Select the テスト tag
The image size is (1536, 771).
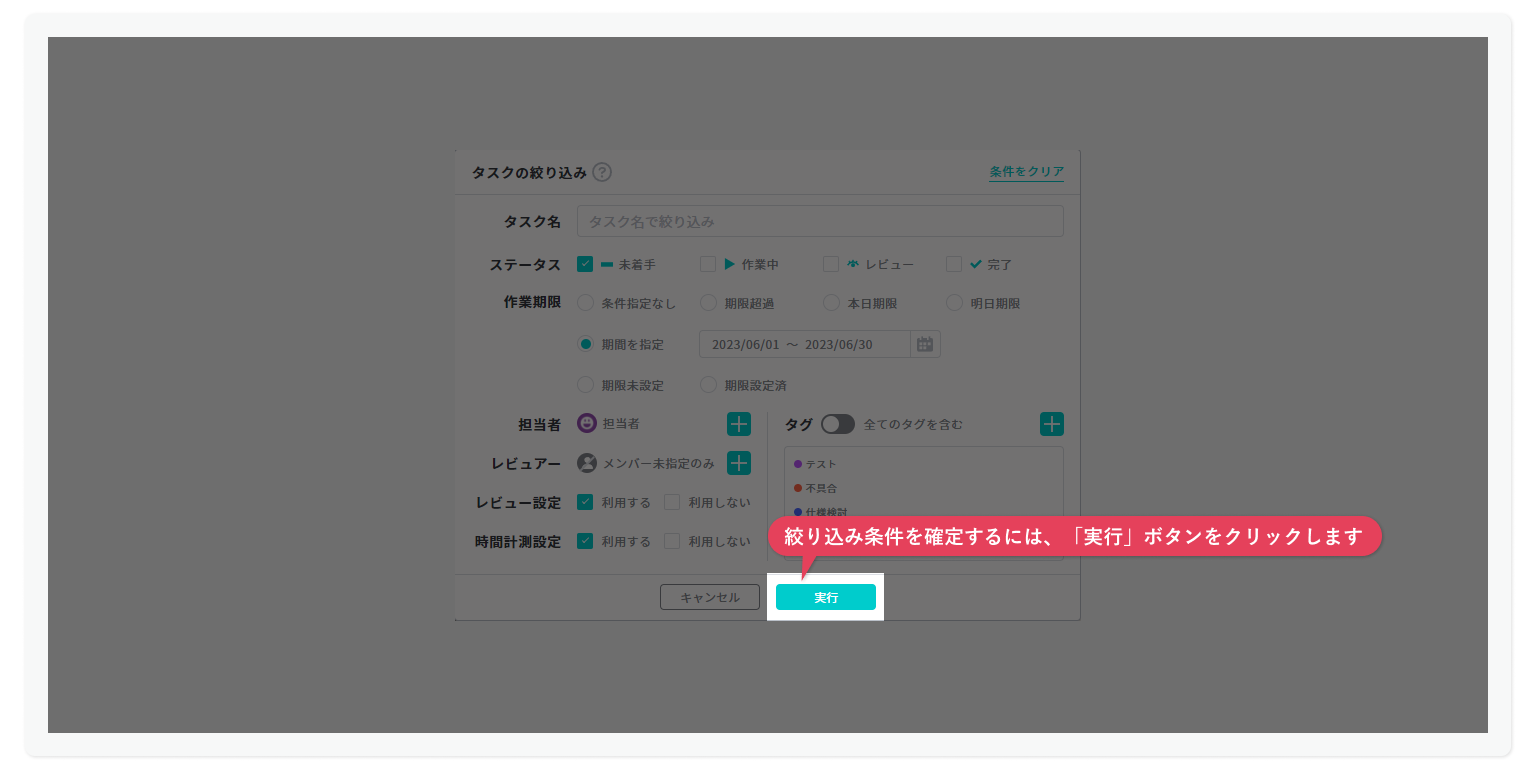pyautogui.click(x=815, y=464)
